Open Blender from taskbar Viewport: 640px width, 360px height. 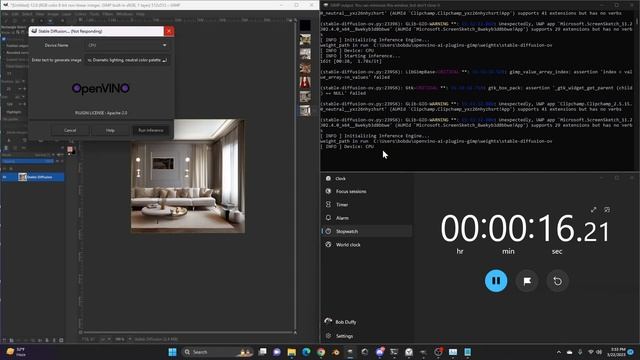[x=336, y=352]
